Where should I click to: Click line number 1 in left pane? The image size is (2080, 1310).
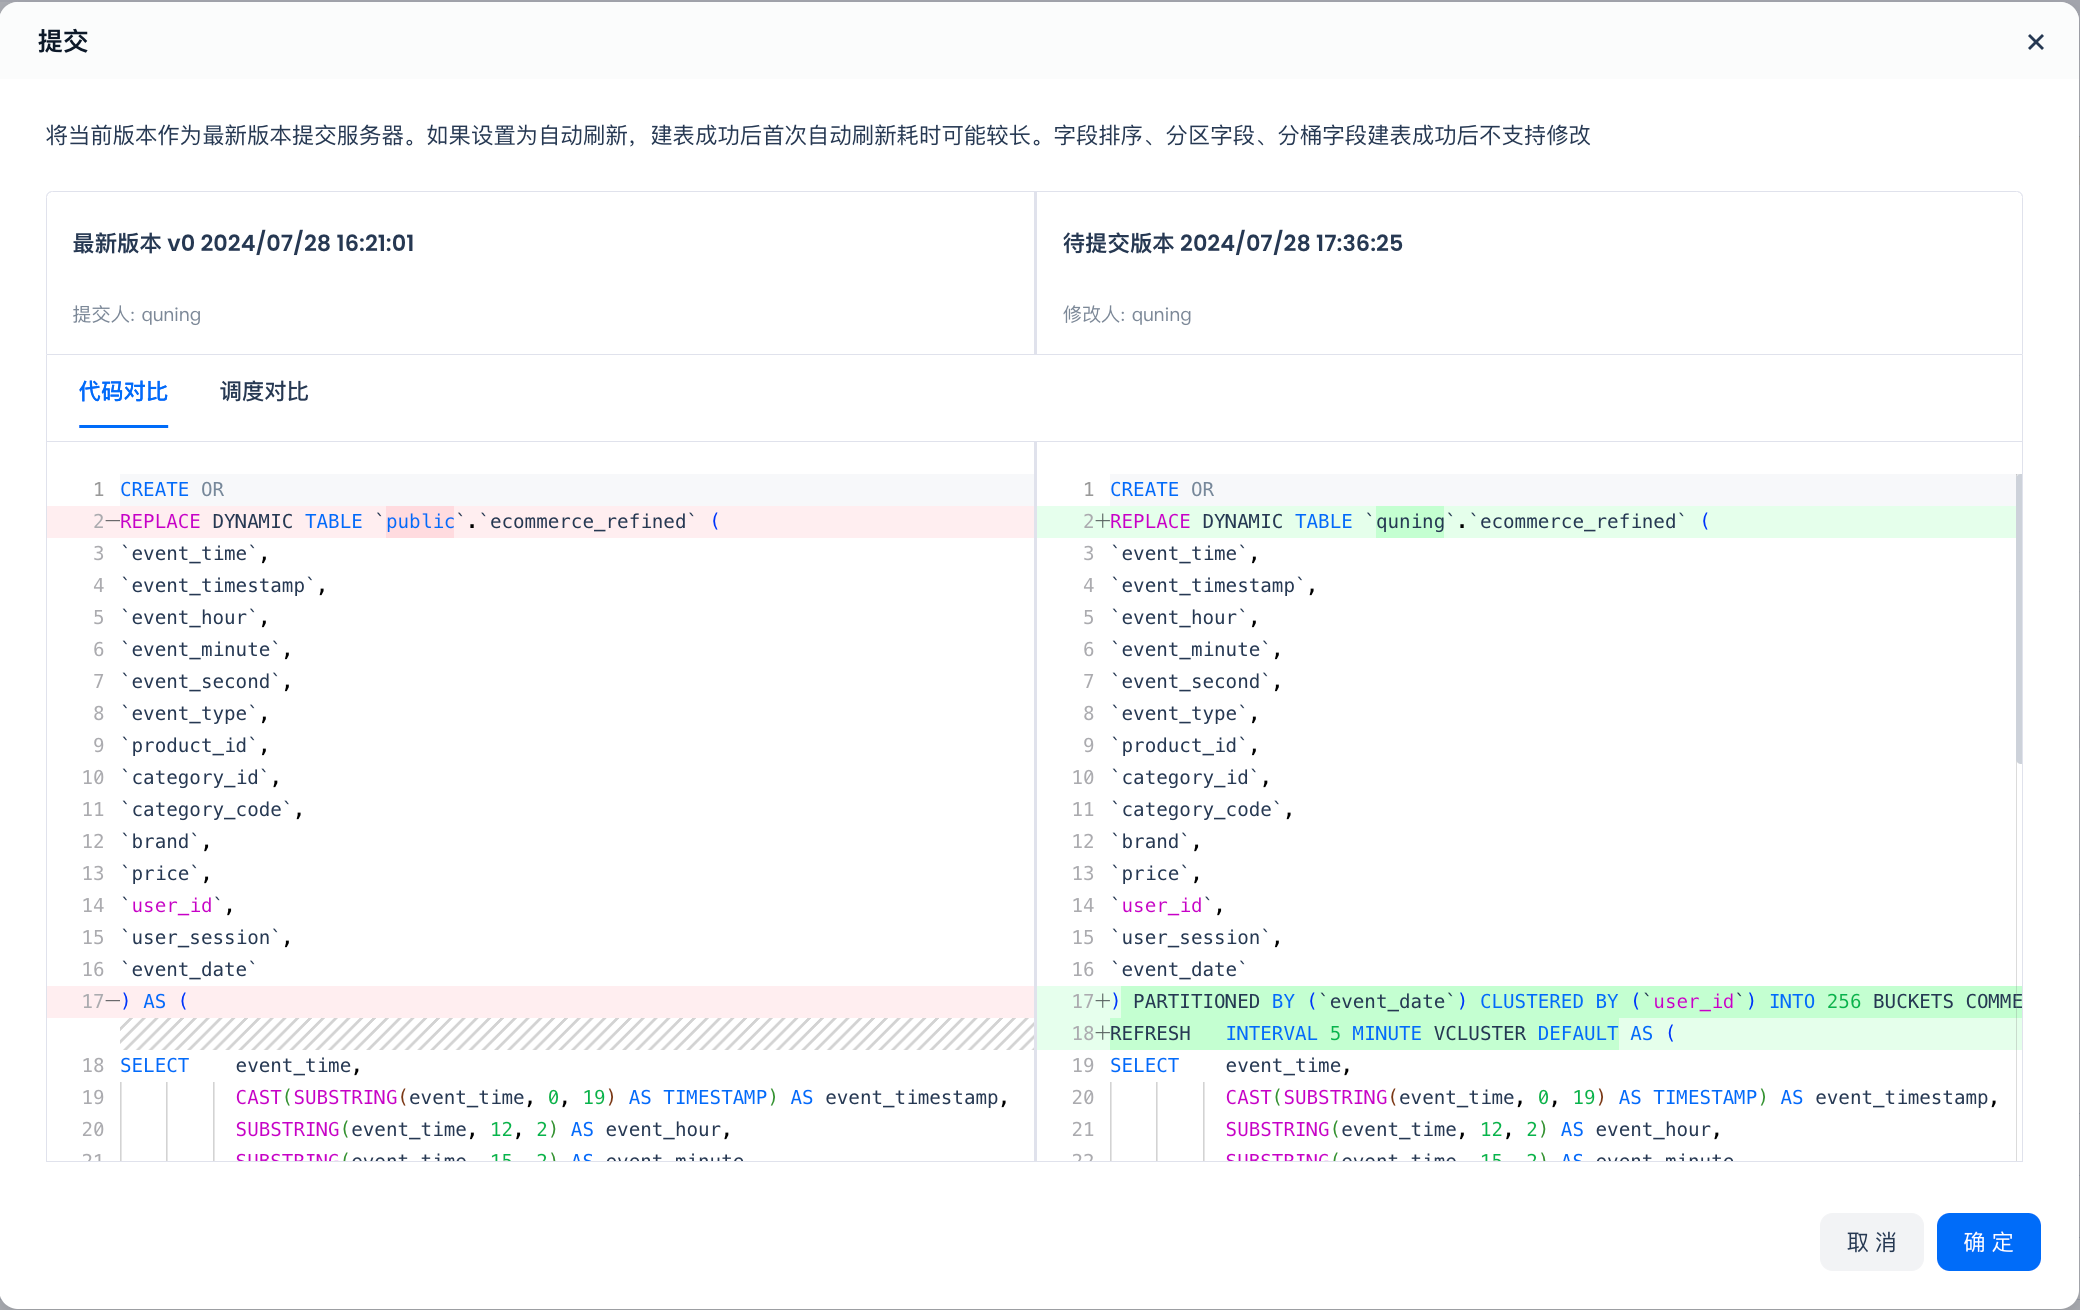pos(98,490)
